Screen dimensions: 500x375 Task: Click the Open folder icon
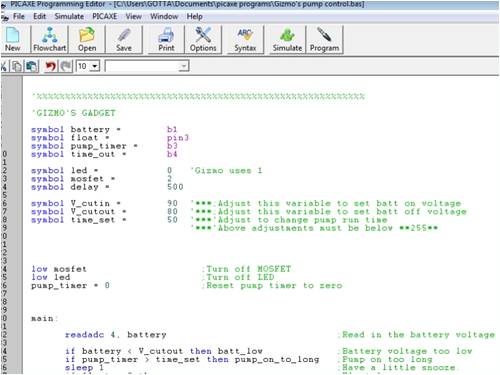[x=87, y=39]
